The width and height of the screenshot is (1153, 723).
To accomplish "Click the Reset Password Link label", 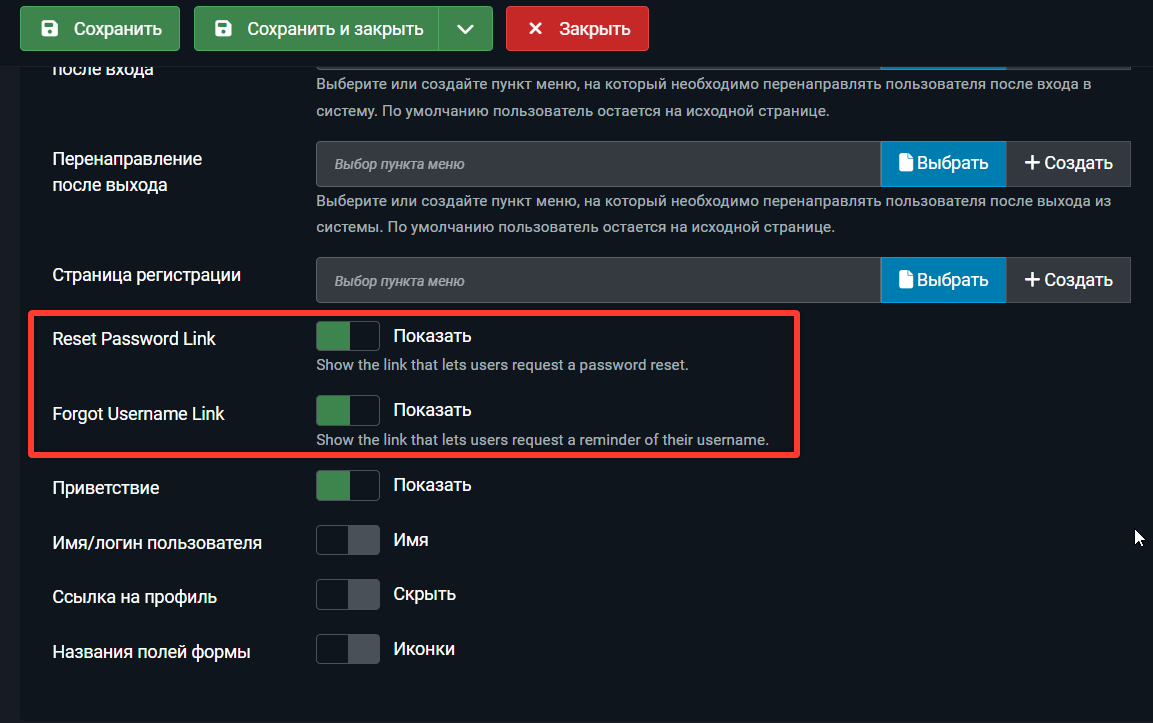I will click(x=134, y=339).
